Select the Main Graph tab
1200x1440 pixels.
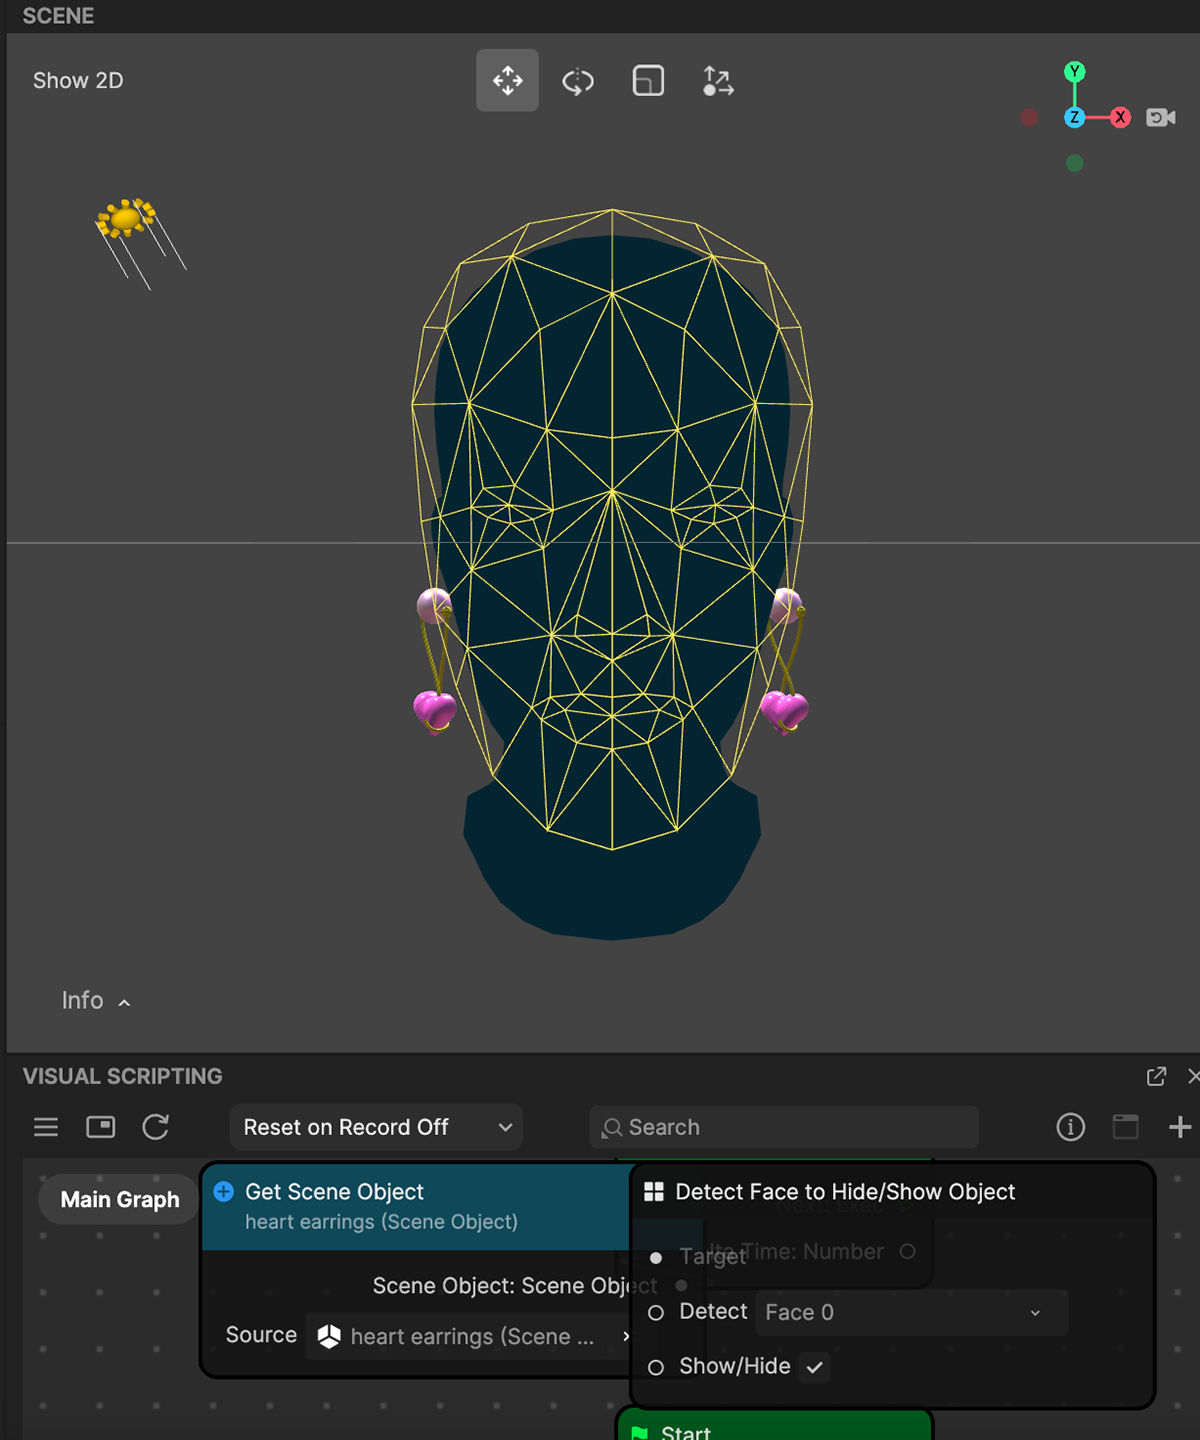[x=120, y=1199]
